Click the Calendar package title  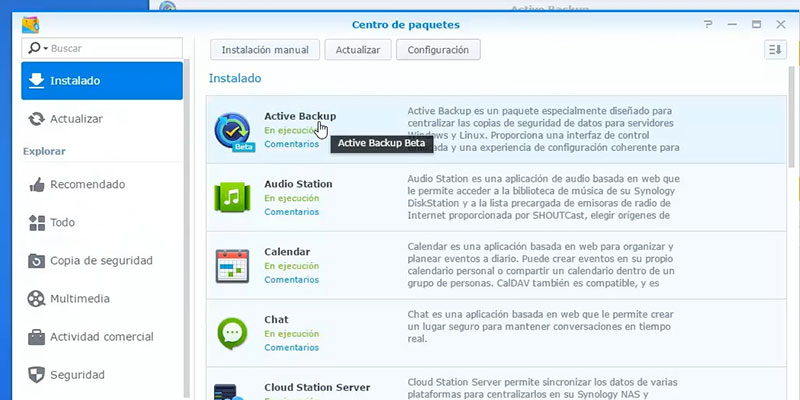coord(287,252)
